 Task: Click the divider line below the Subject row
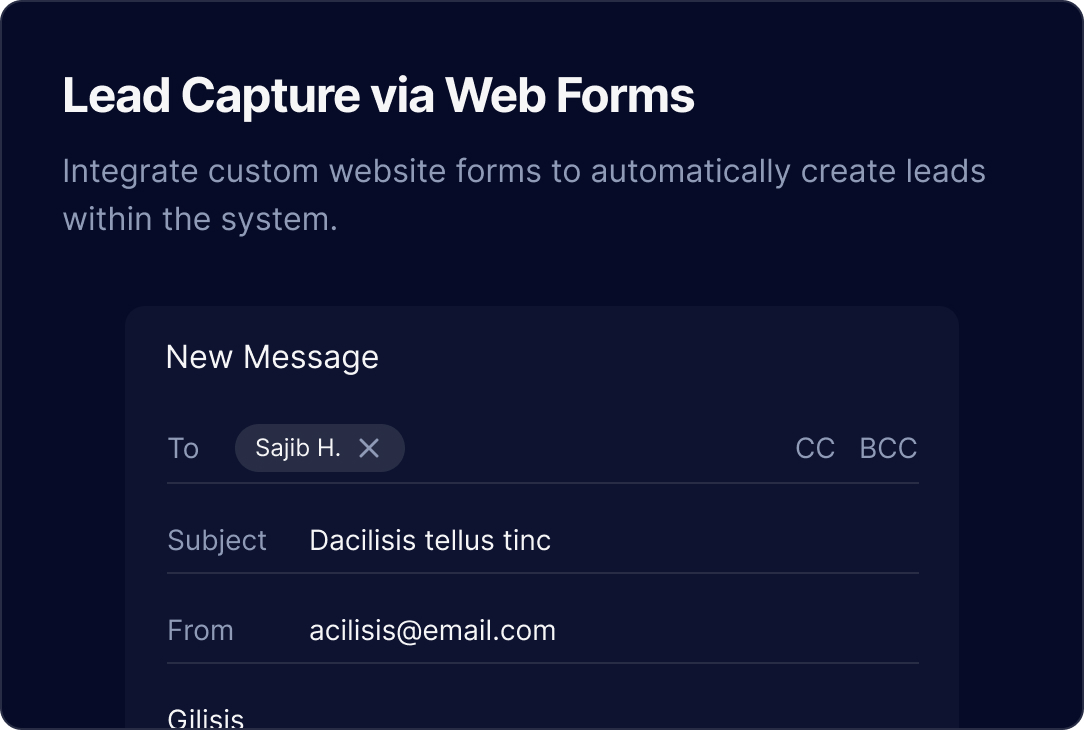coord(542,573)
